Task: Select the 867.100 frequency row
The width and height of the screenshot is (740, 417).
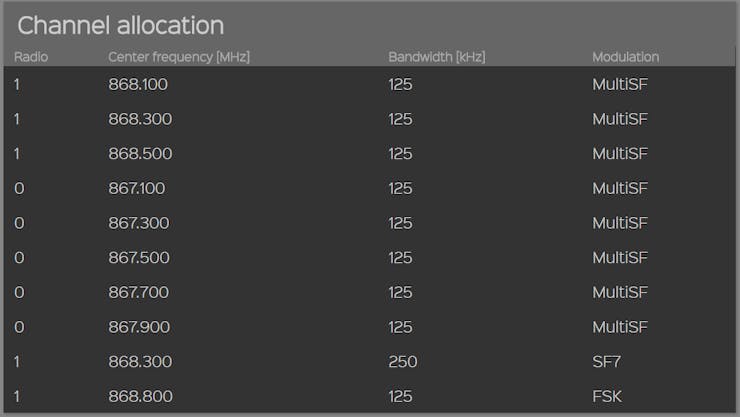Action: coord(137,188)
